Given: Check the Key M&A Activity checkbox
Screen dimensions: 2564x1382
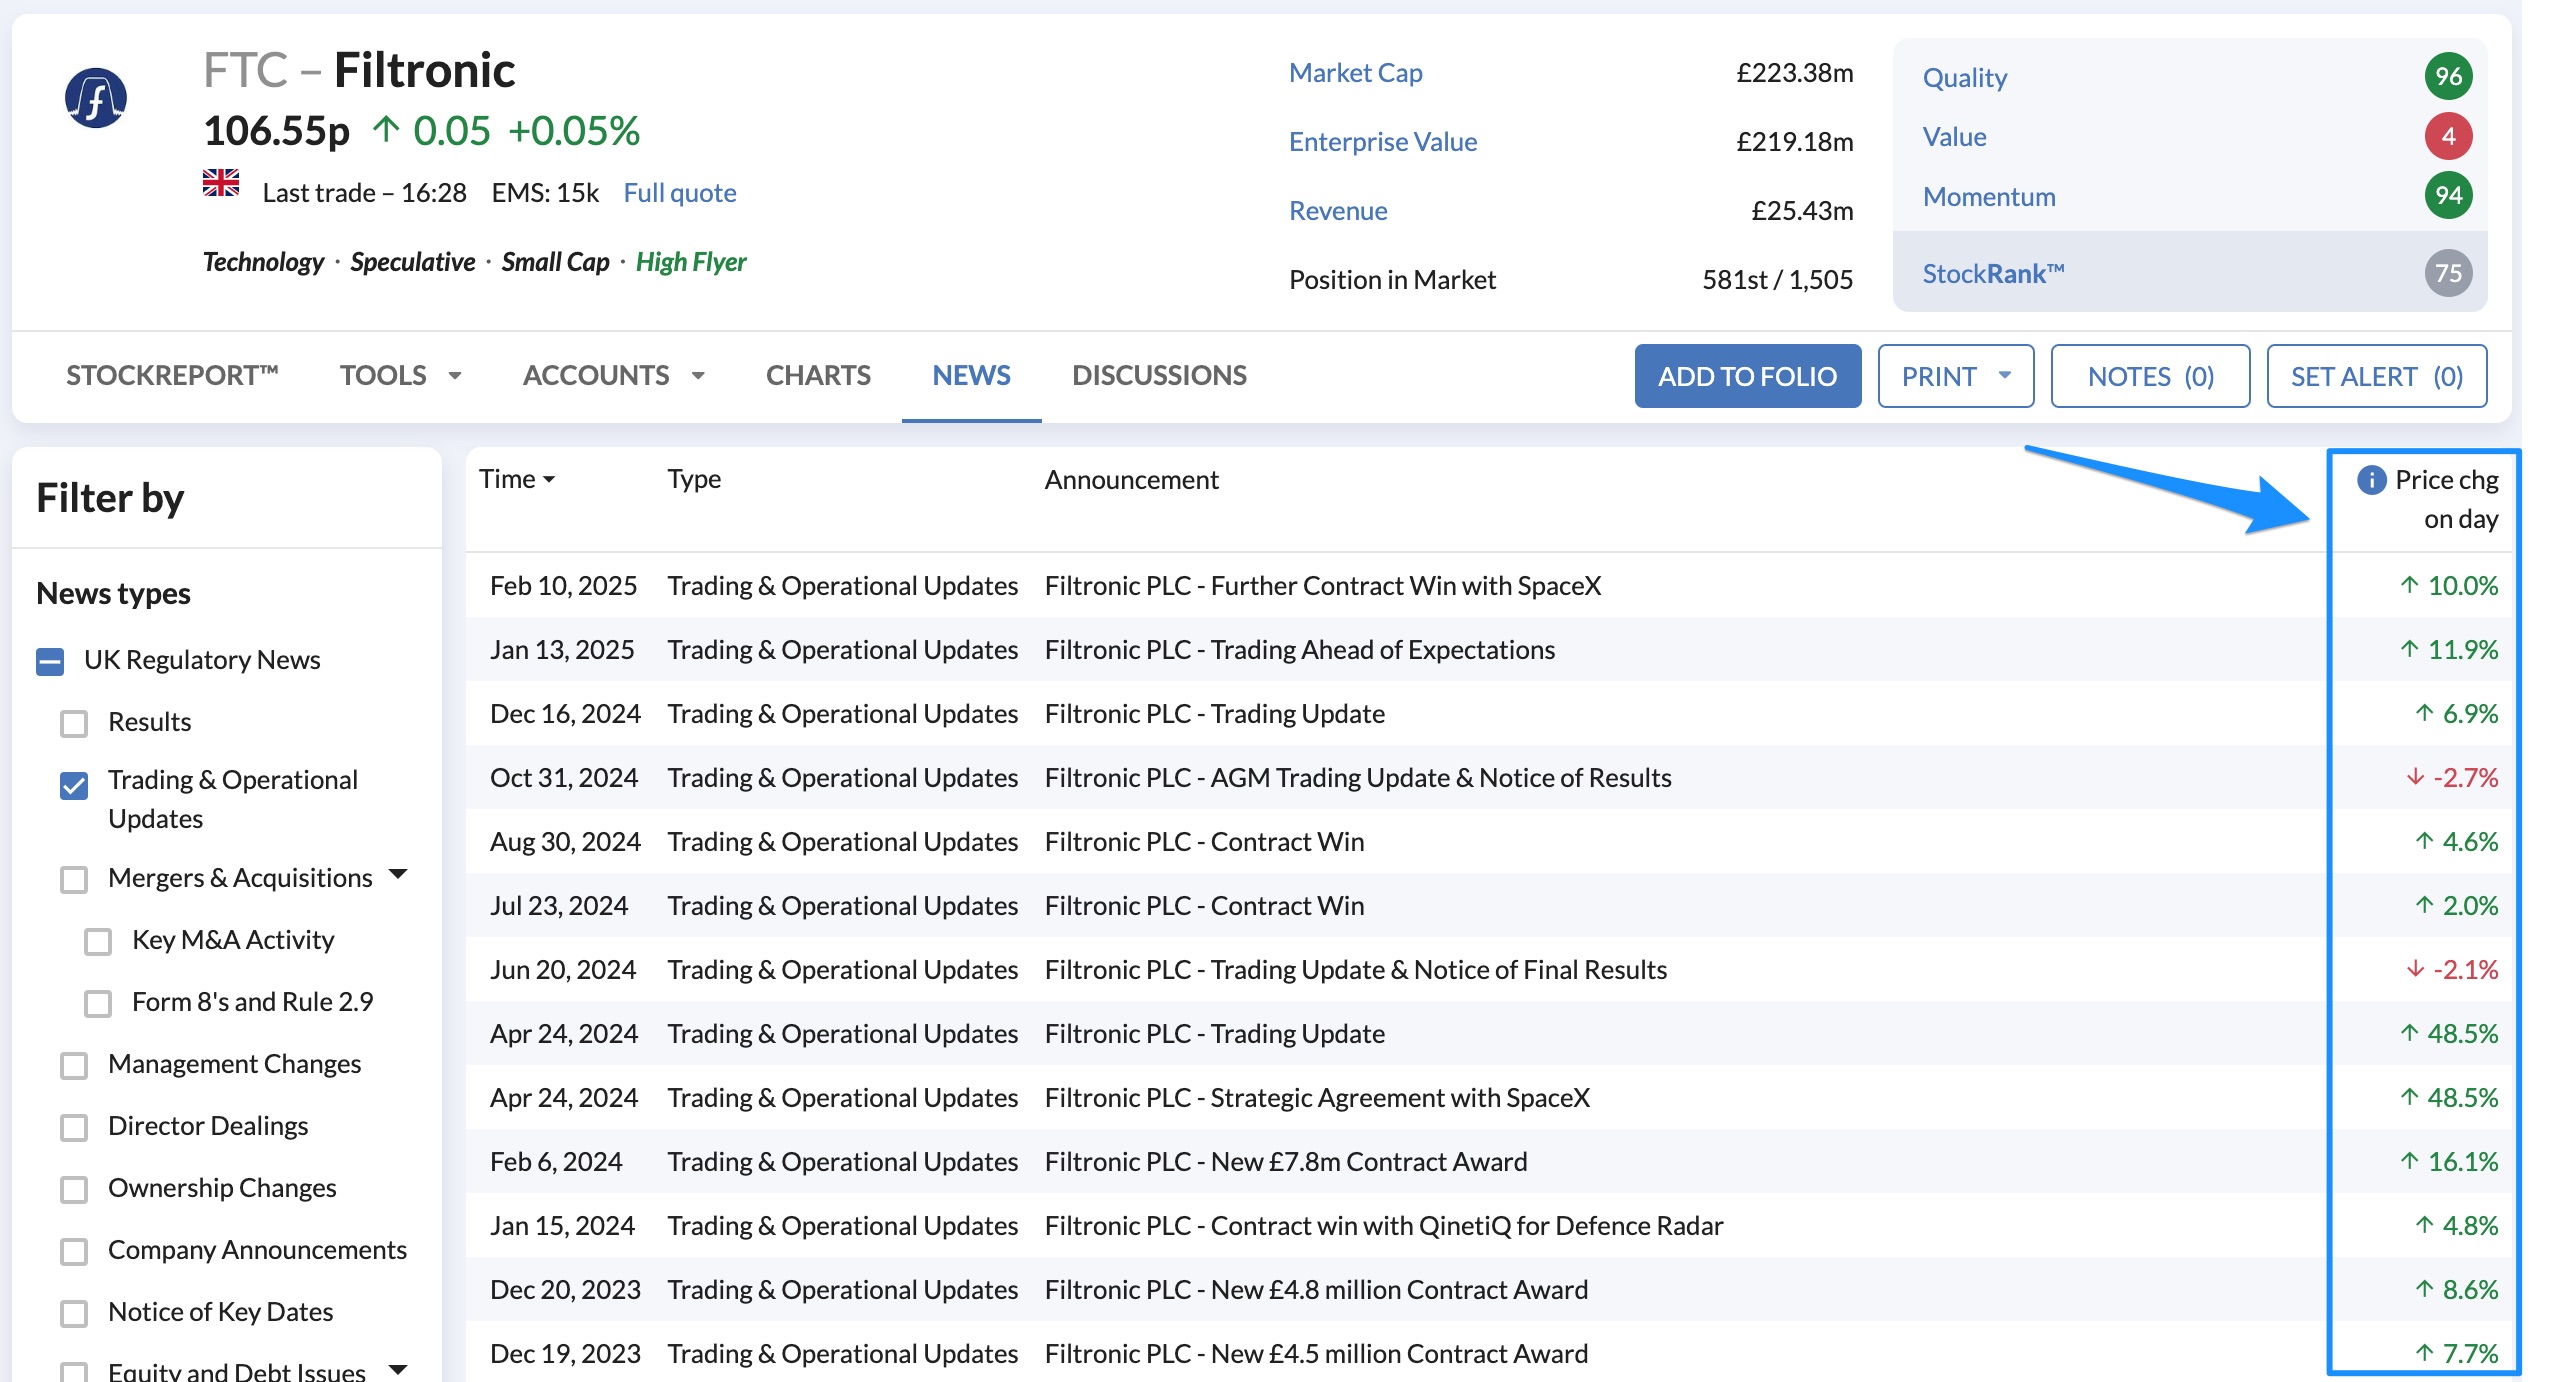Looking at the screenshot, I should pos(98,941).
